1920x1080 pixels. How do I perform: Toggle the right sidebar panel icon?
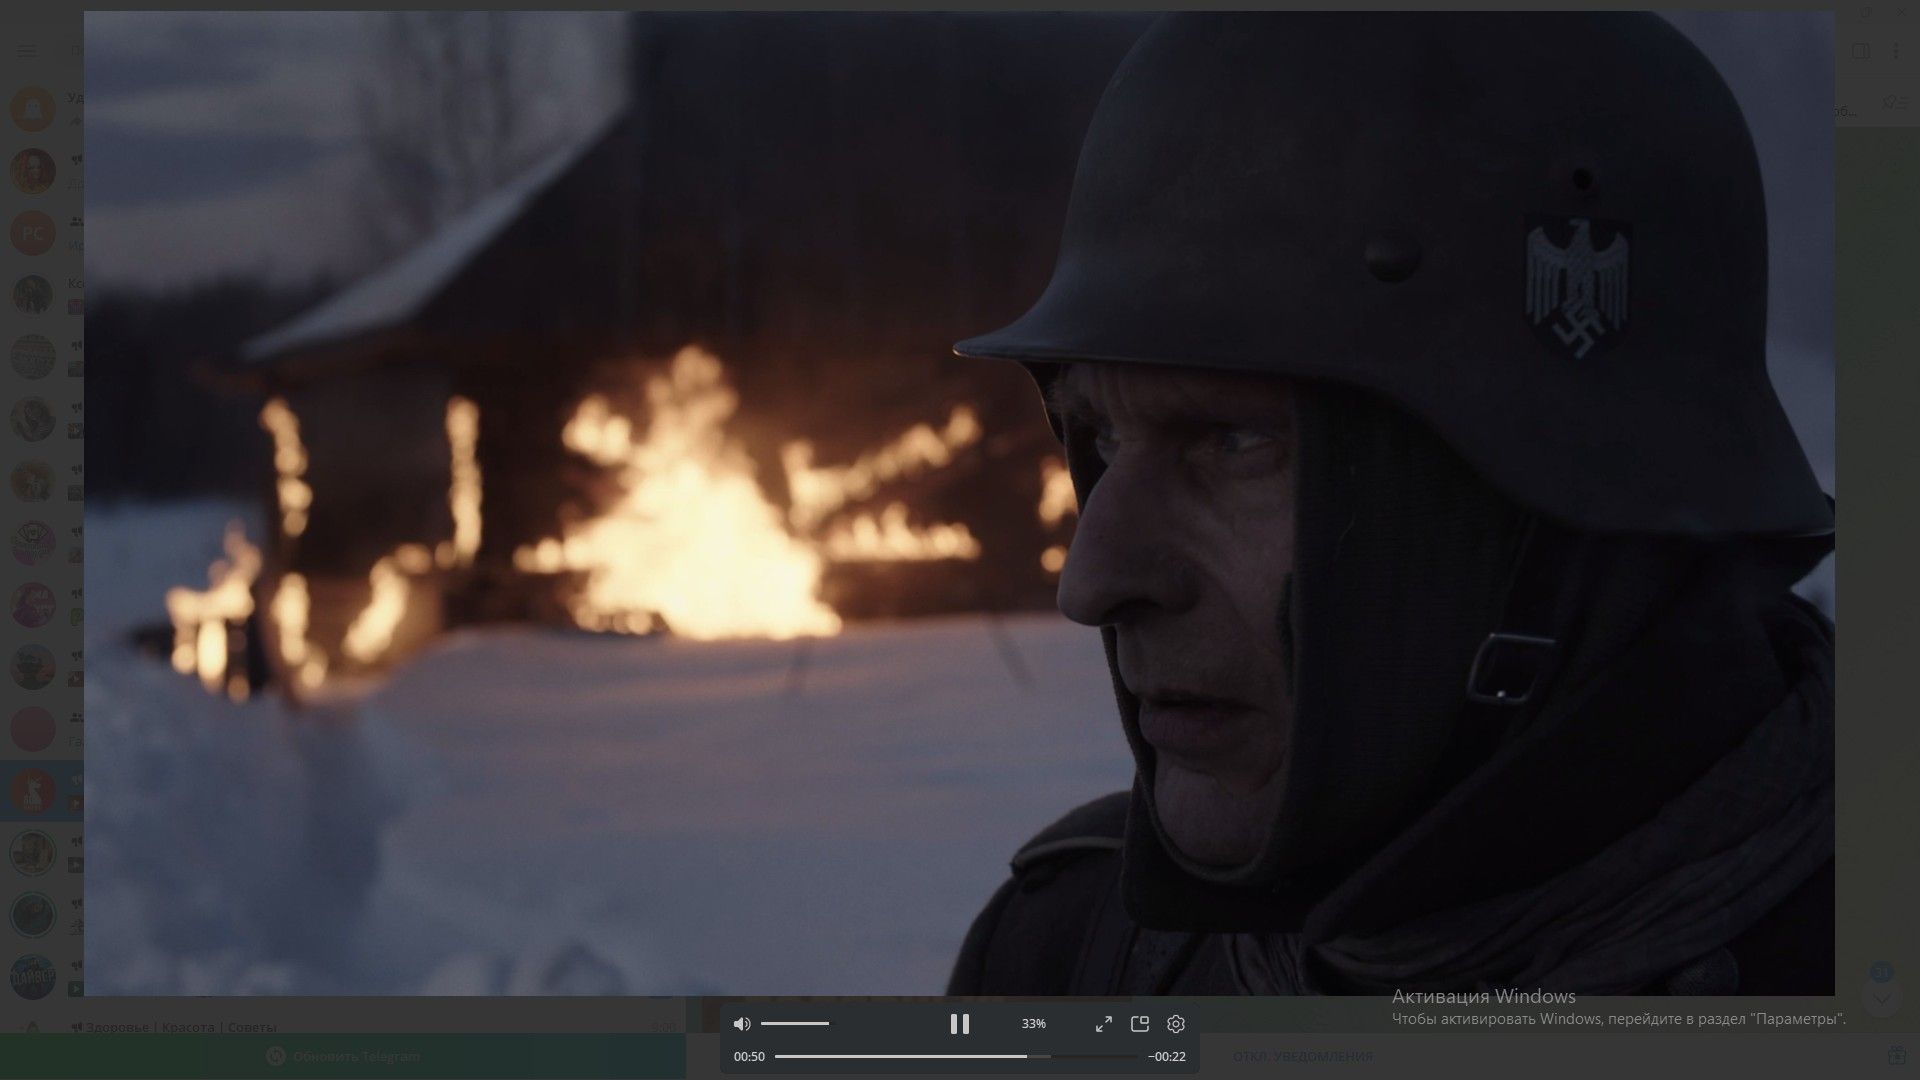pos(1860,51)
